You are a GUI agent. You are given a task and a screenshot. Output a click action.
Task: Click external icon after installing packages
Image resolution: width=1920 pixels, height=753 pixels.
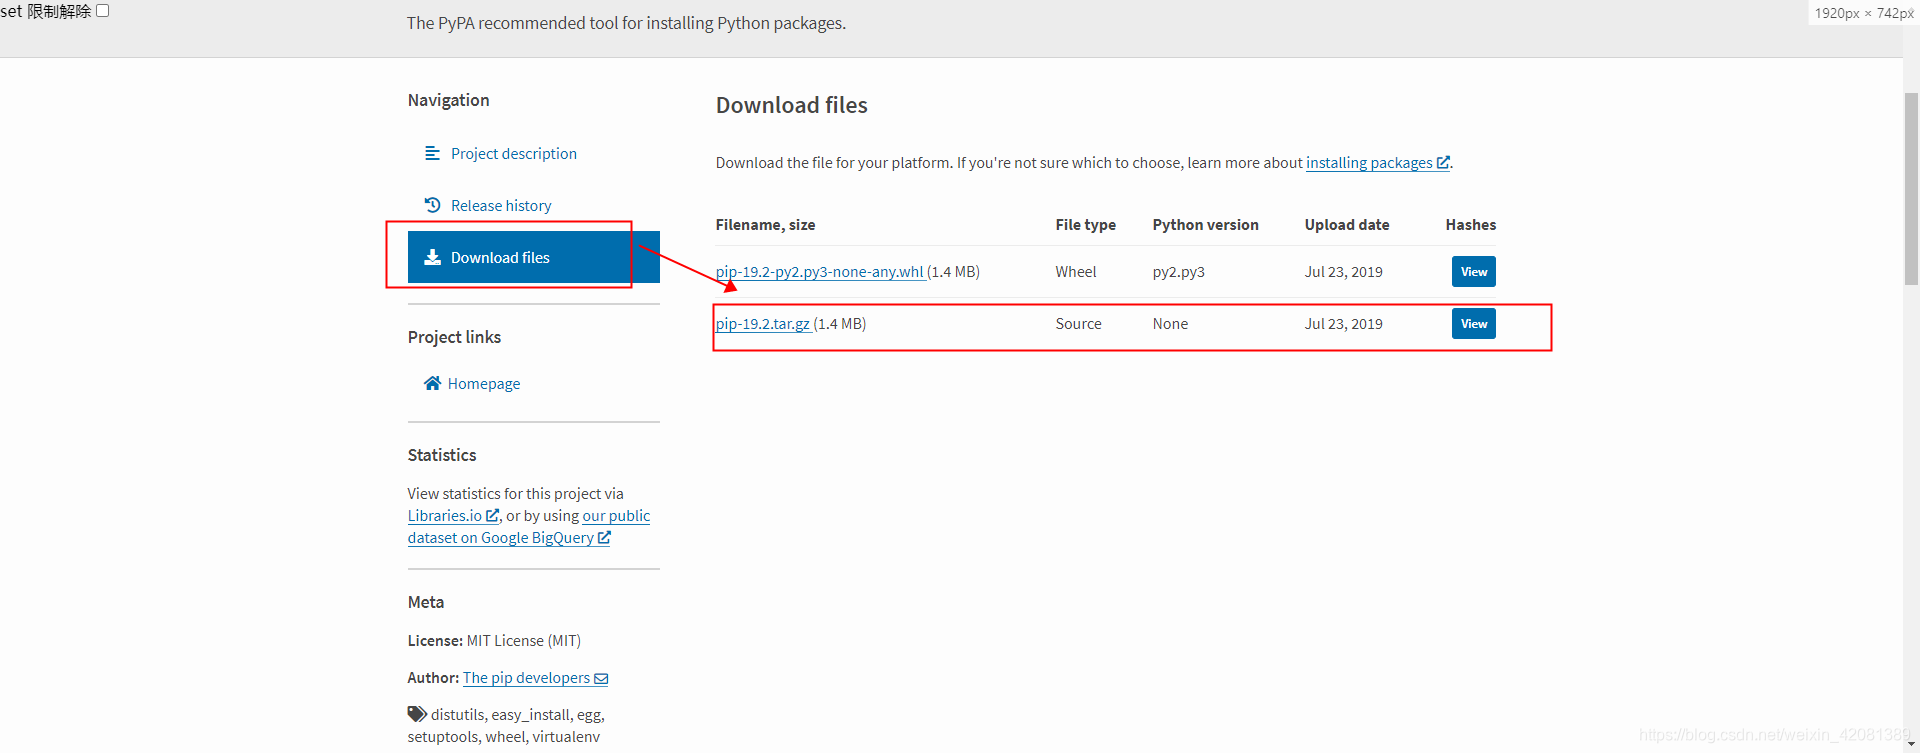tap(1443, 163)
